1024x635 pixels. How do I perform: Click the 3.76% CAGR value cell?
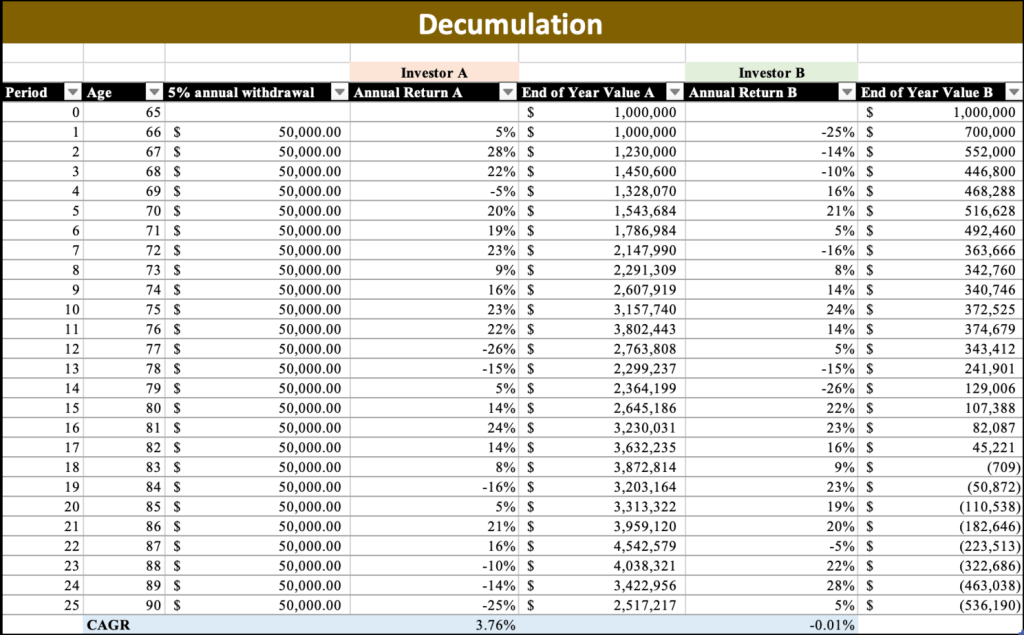(x=434, y=625)
